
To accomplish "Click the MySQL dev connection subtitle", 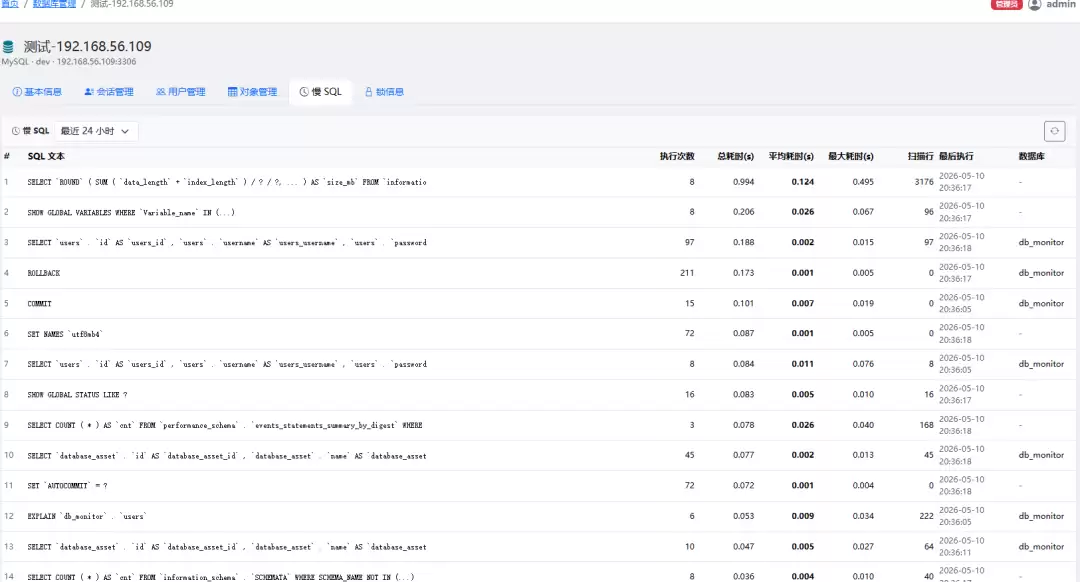I will 69,62.
